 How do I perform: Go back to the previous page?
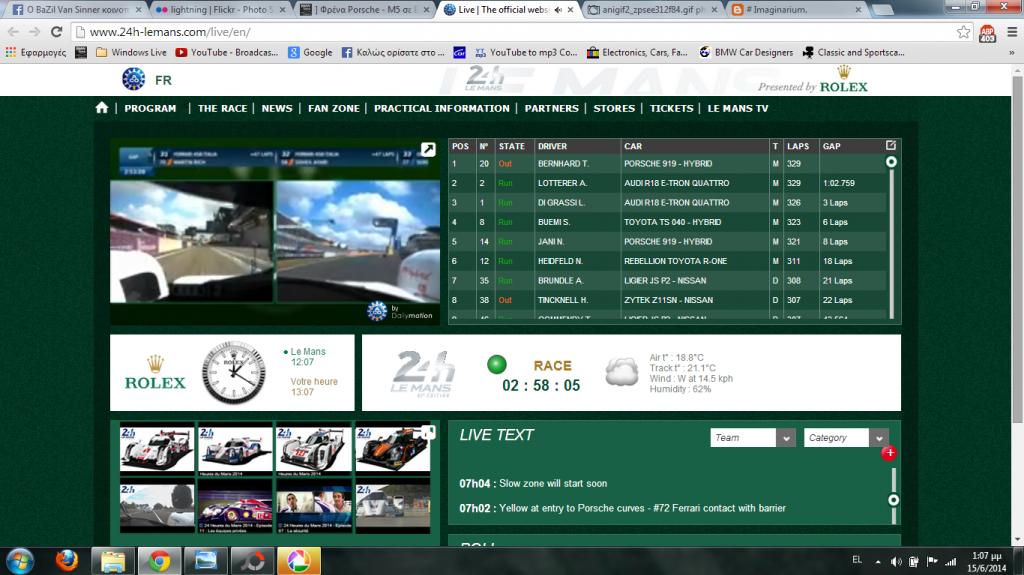pos(14,31)
